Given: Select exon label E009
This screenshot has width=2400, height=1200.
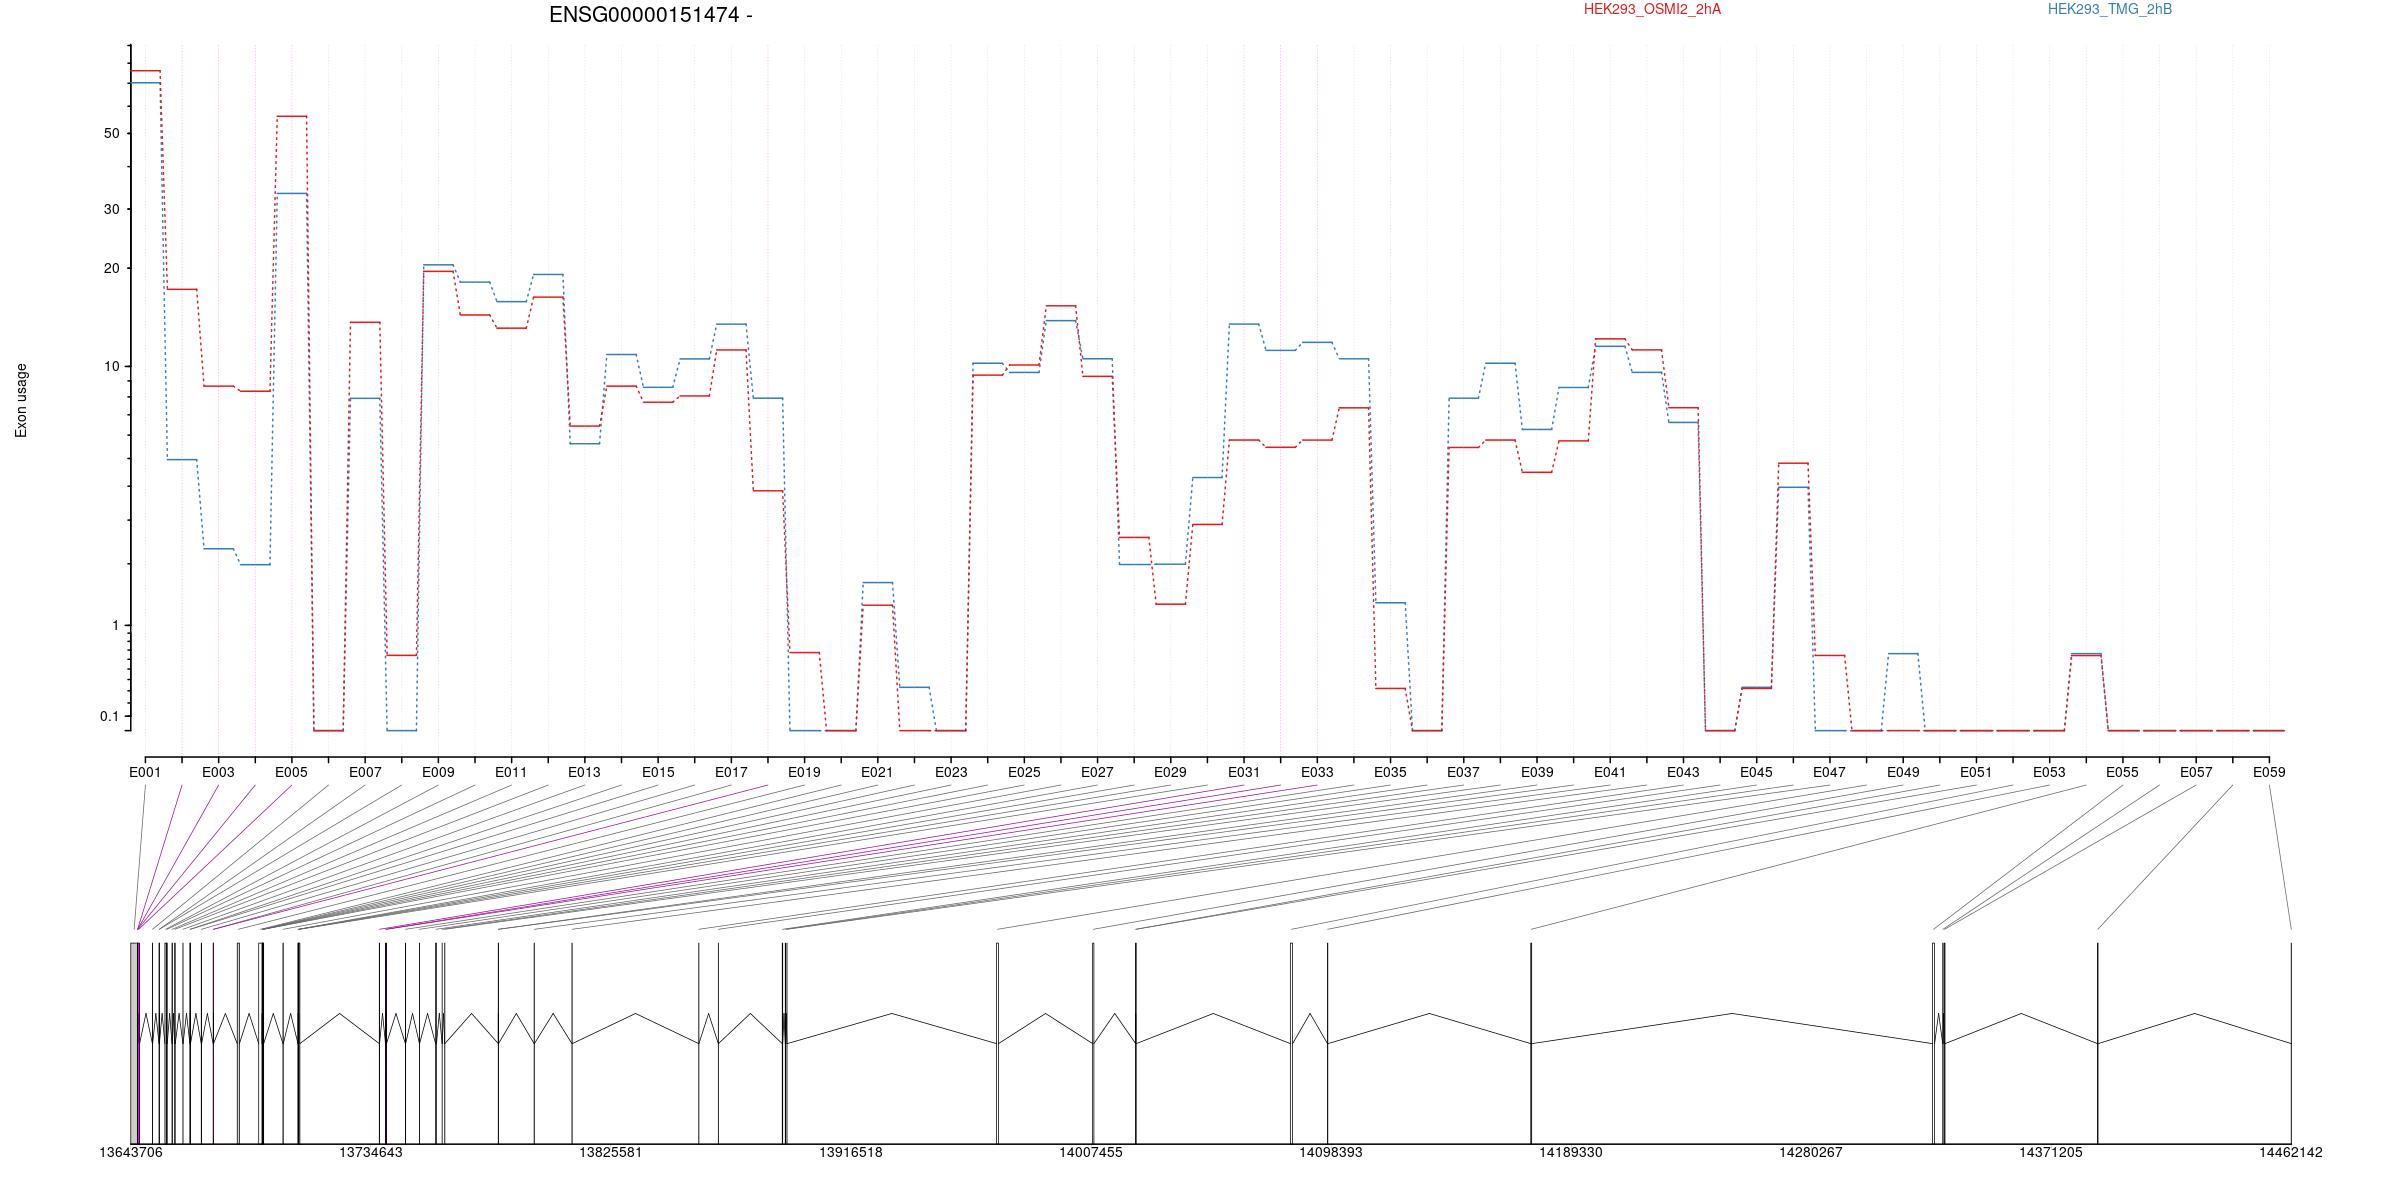Looking at the screenshot, I should point(438,772).
